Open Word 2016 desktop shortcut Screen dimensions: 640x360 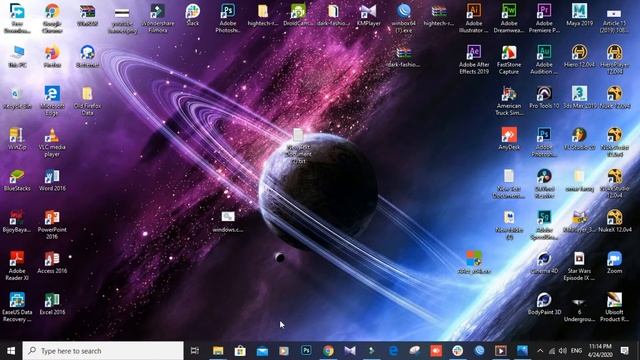click(x=52, y=180)
